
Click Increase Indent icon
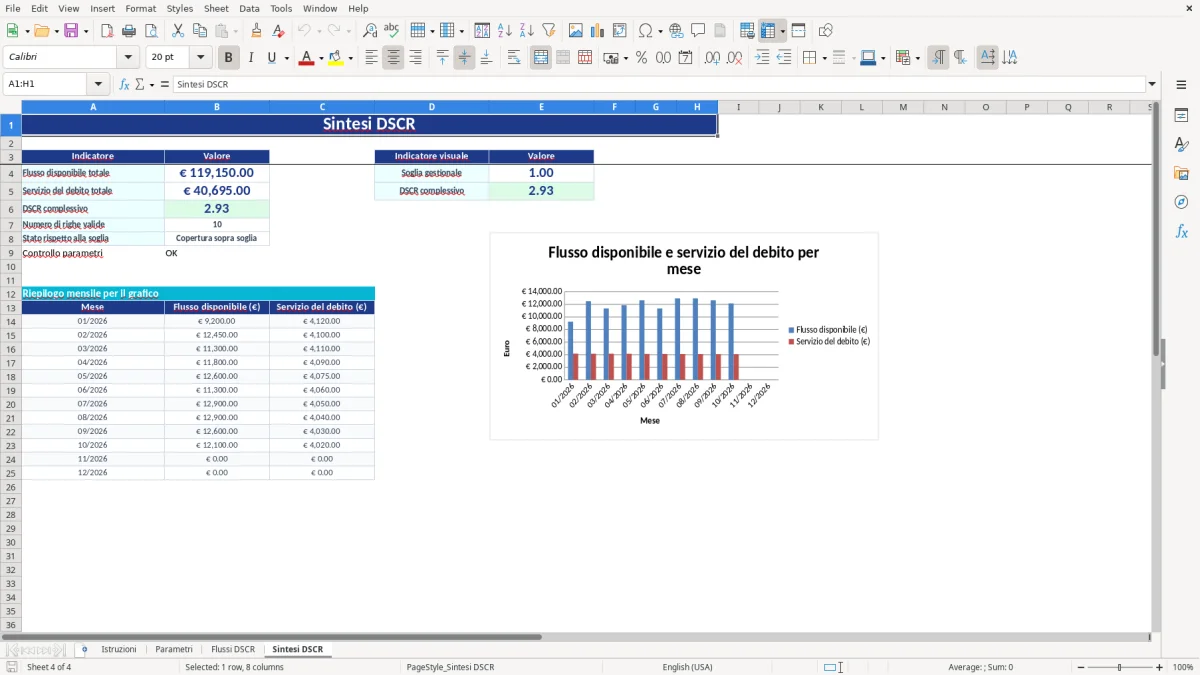click(762, 58)
